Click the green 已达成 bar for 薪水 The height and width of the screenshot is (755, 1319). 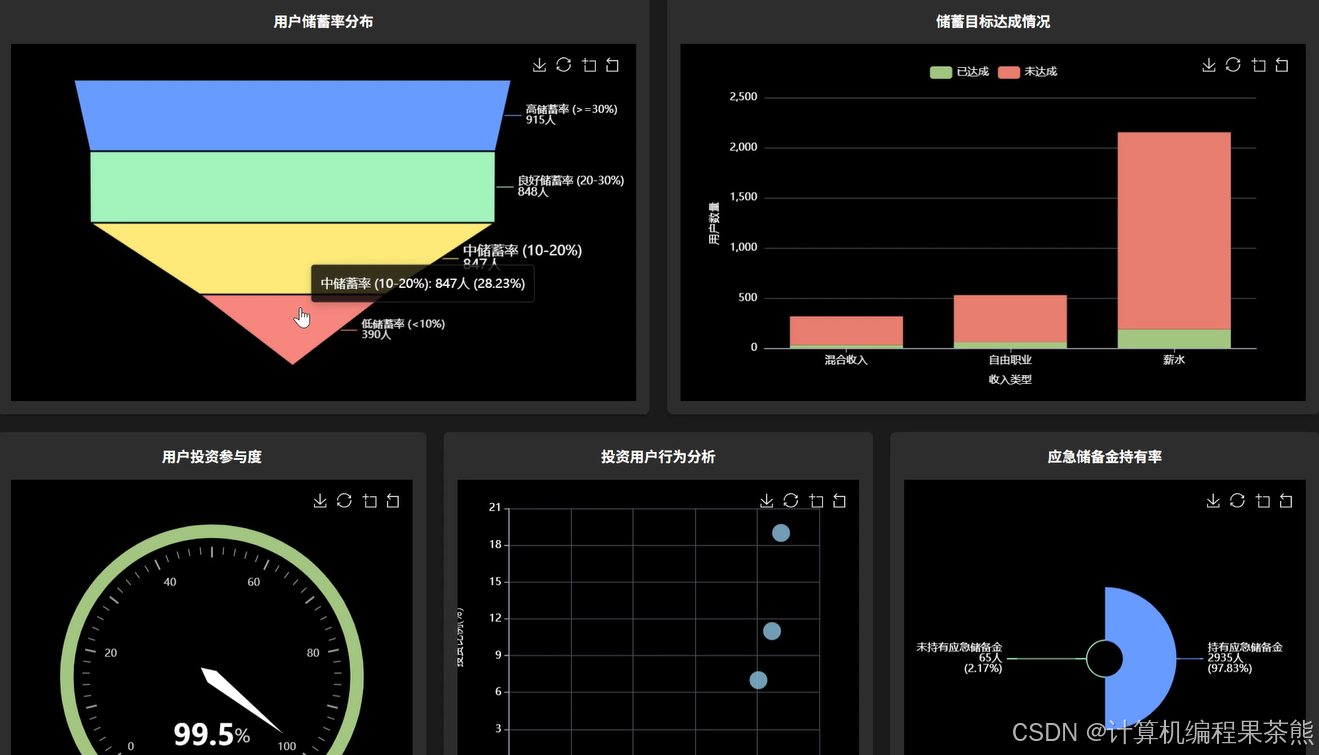(1174, 339)
